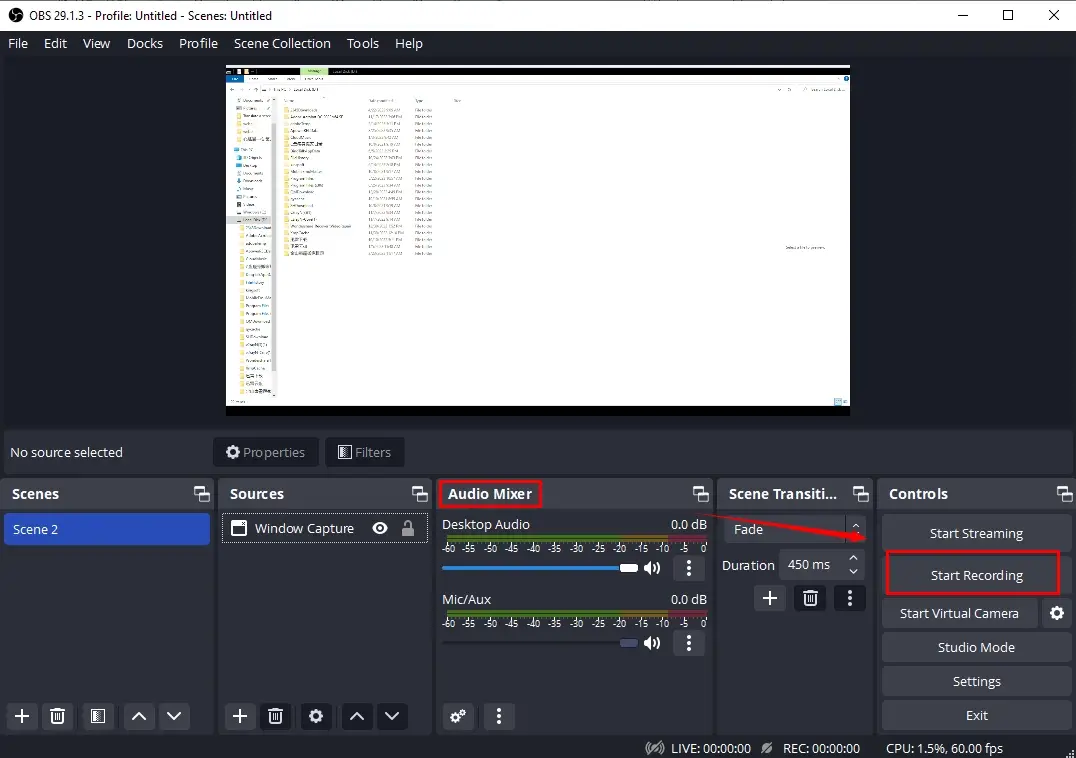Add a new scene transition
The image size is (1076, 758).
click(770, 598)
